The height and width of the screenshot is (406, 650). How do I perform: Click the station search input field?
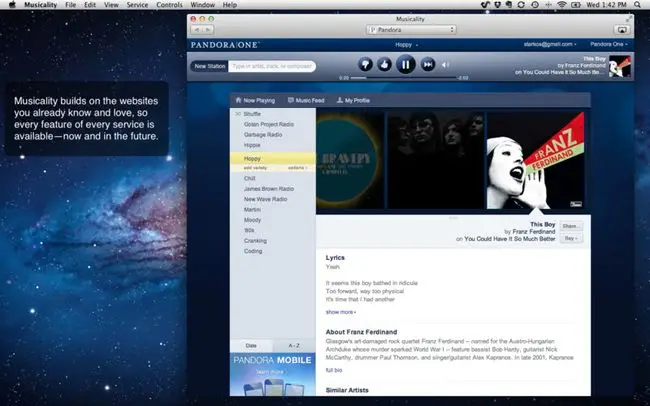(272, 66)
